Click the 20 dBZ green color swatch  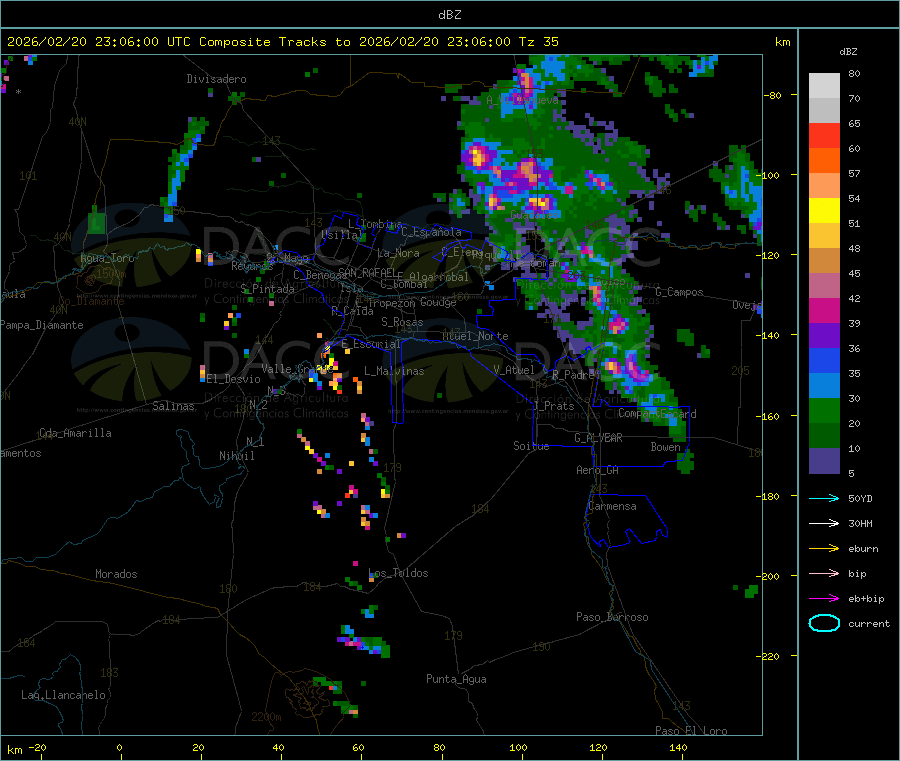[x=824, y=410]
